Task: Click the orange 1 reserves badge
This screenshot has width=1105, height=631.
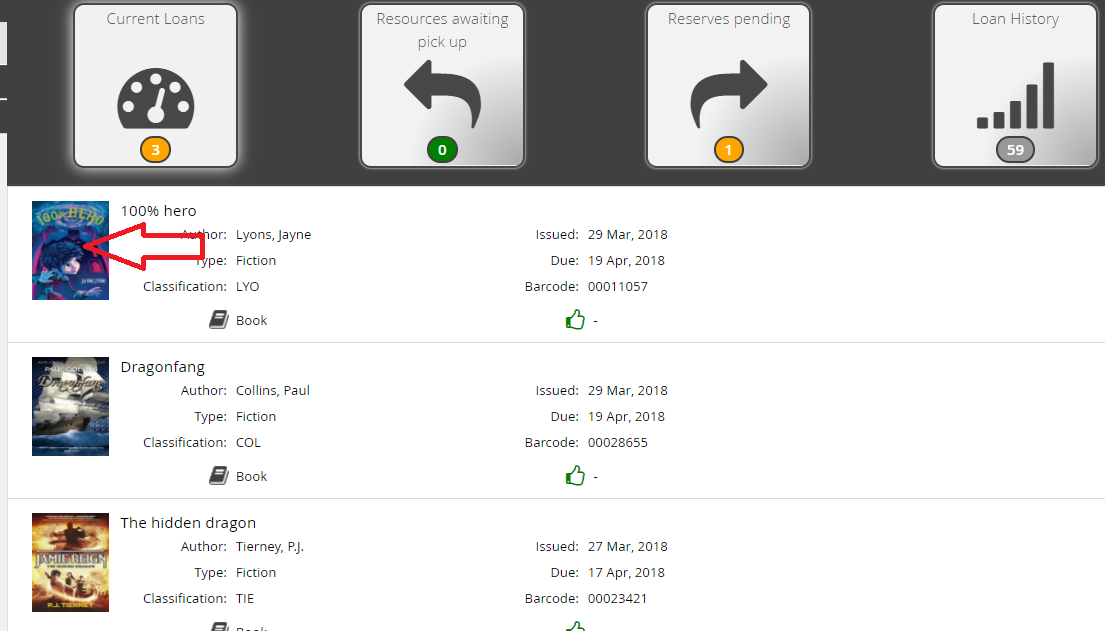Action: pos(728,151)
